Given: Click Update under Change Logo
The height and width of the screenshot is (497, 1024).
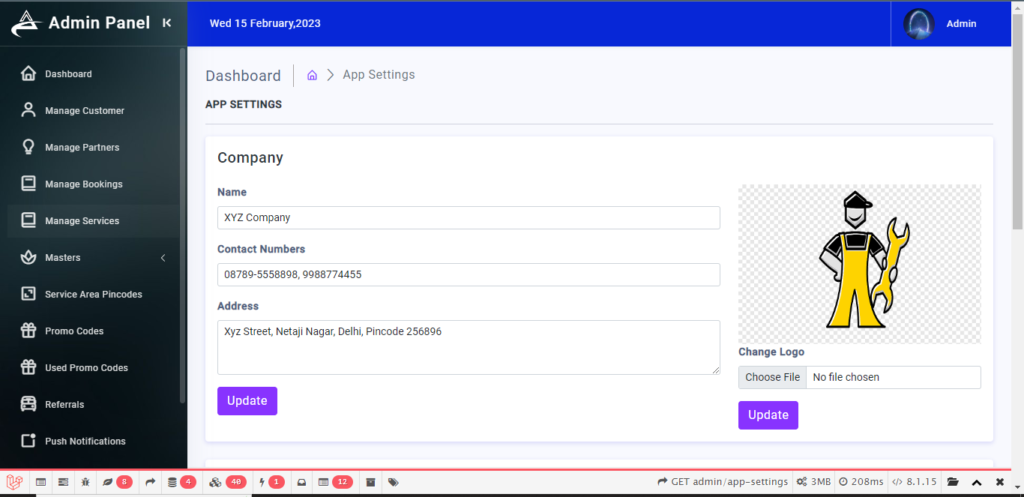Looking at the screenshot, I should coord(768,415).
